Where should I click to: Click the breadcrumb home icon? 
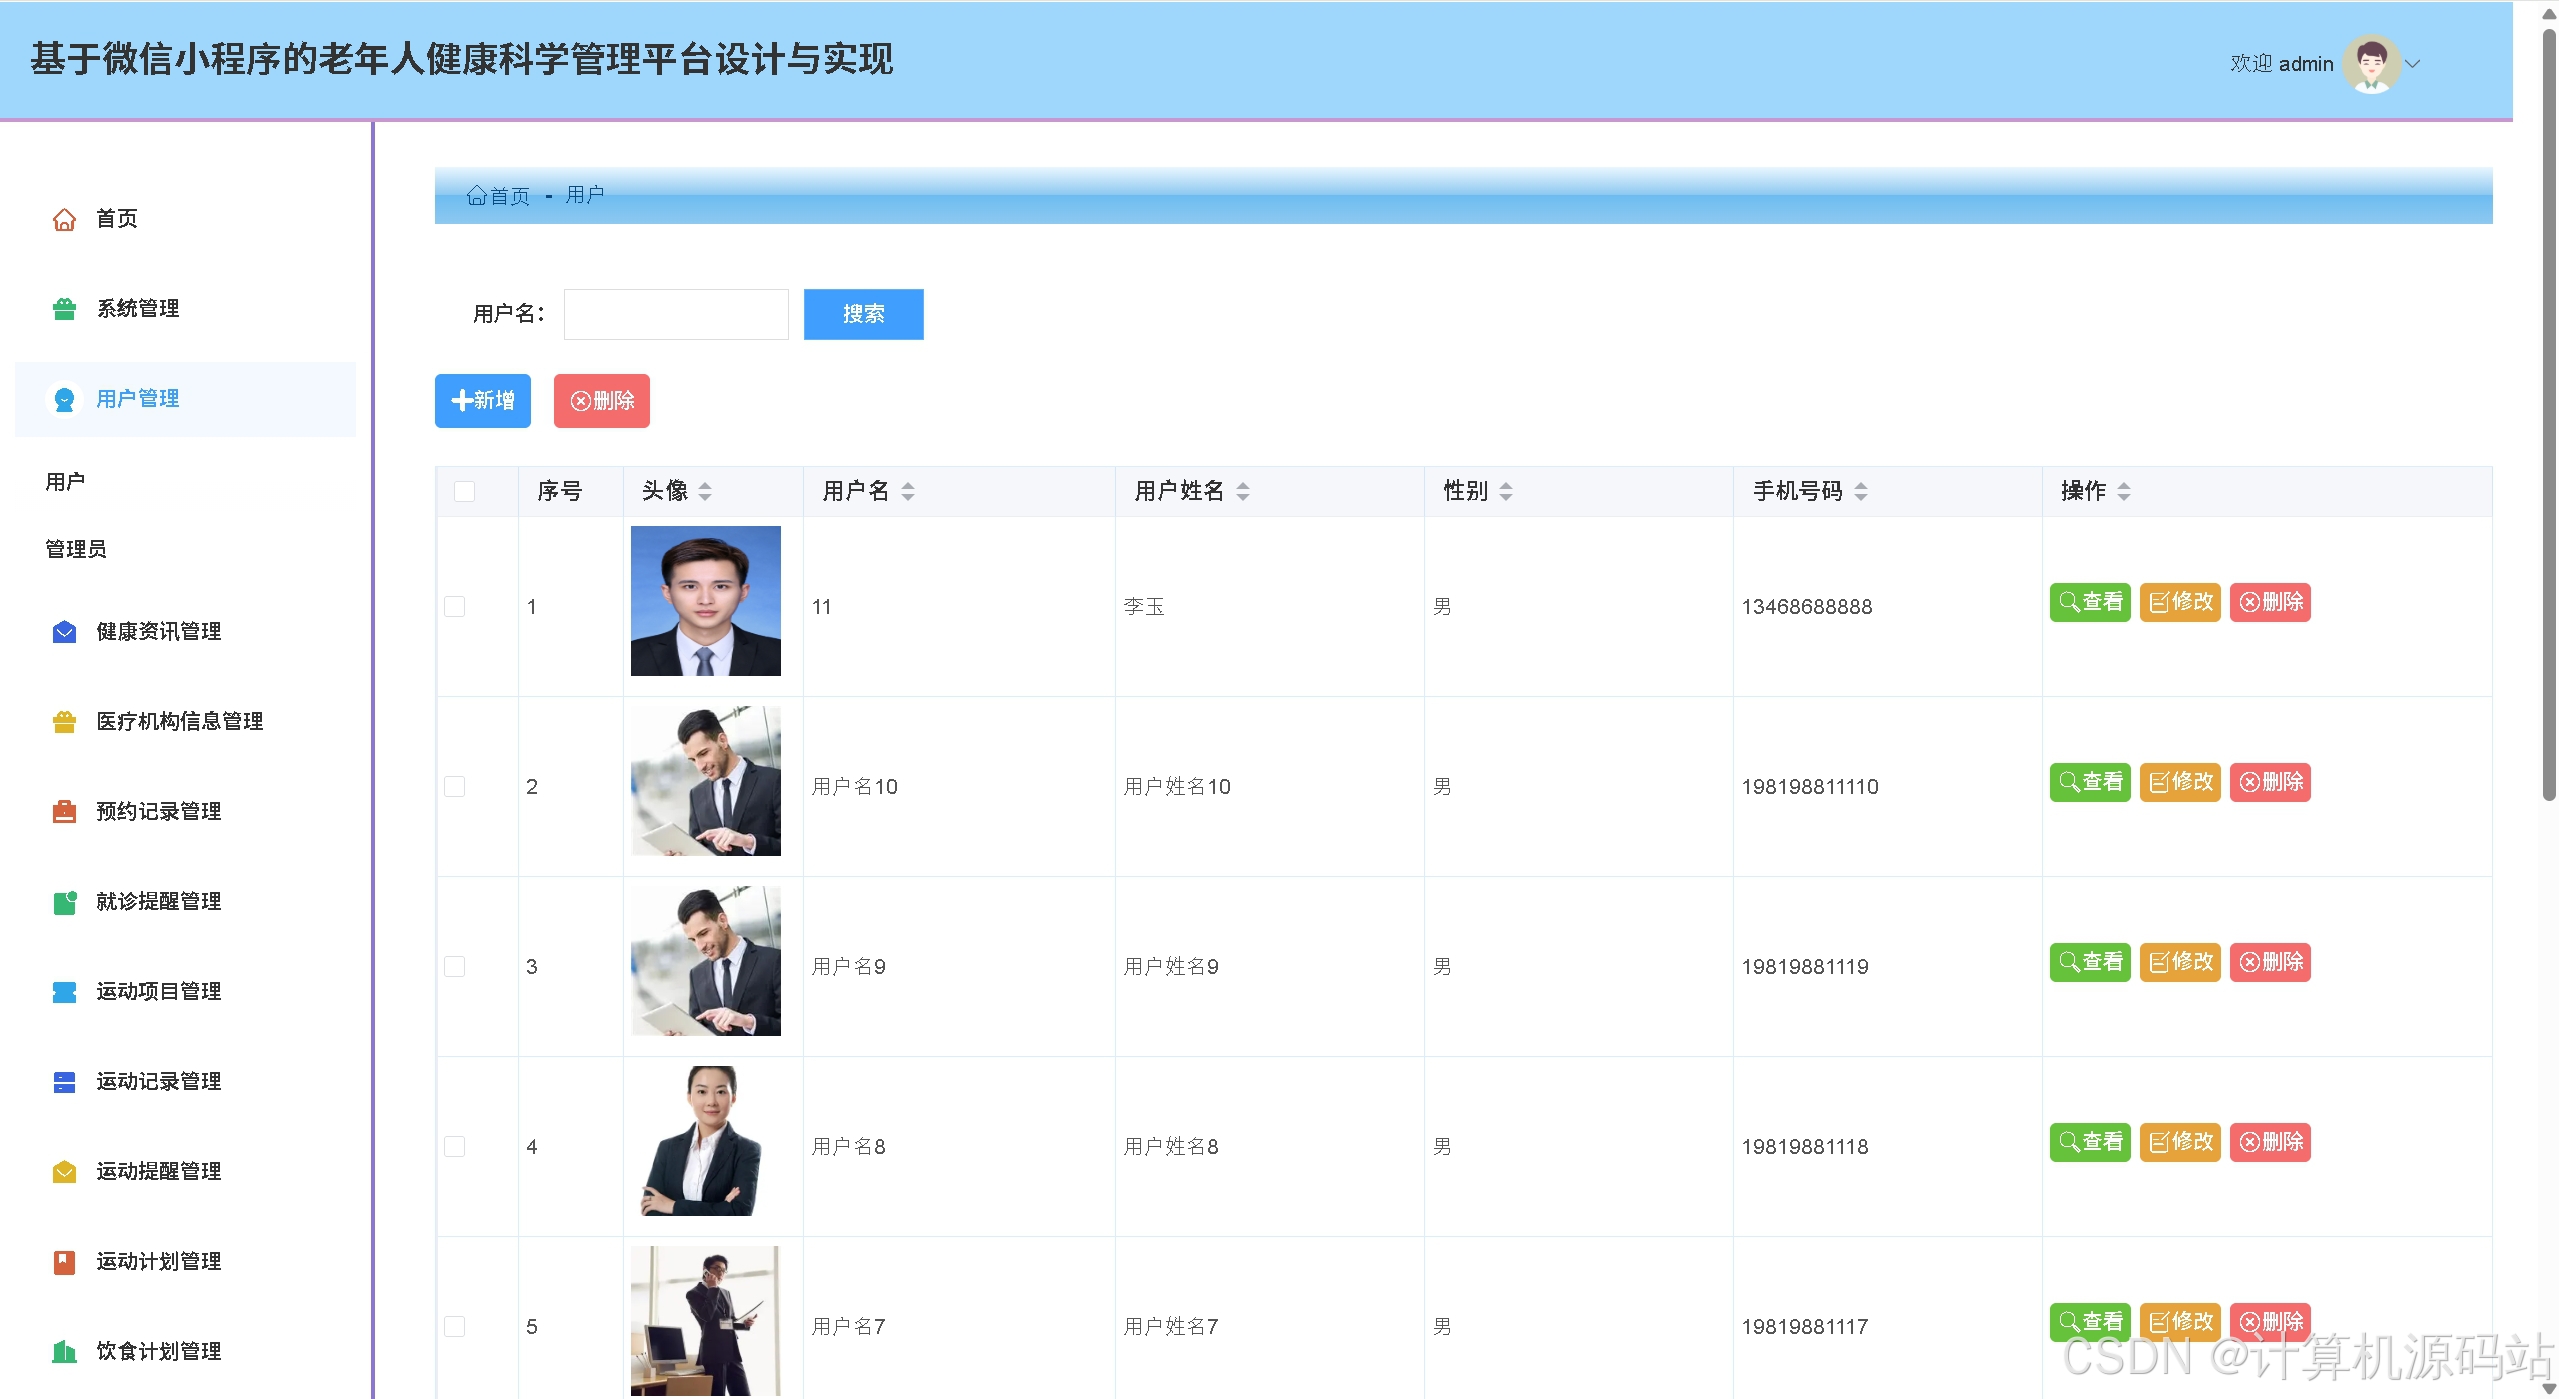coord(476,196)
